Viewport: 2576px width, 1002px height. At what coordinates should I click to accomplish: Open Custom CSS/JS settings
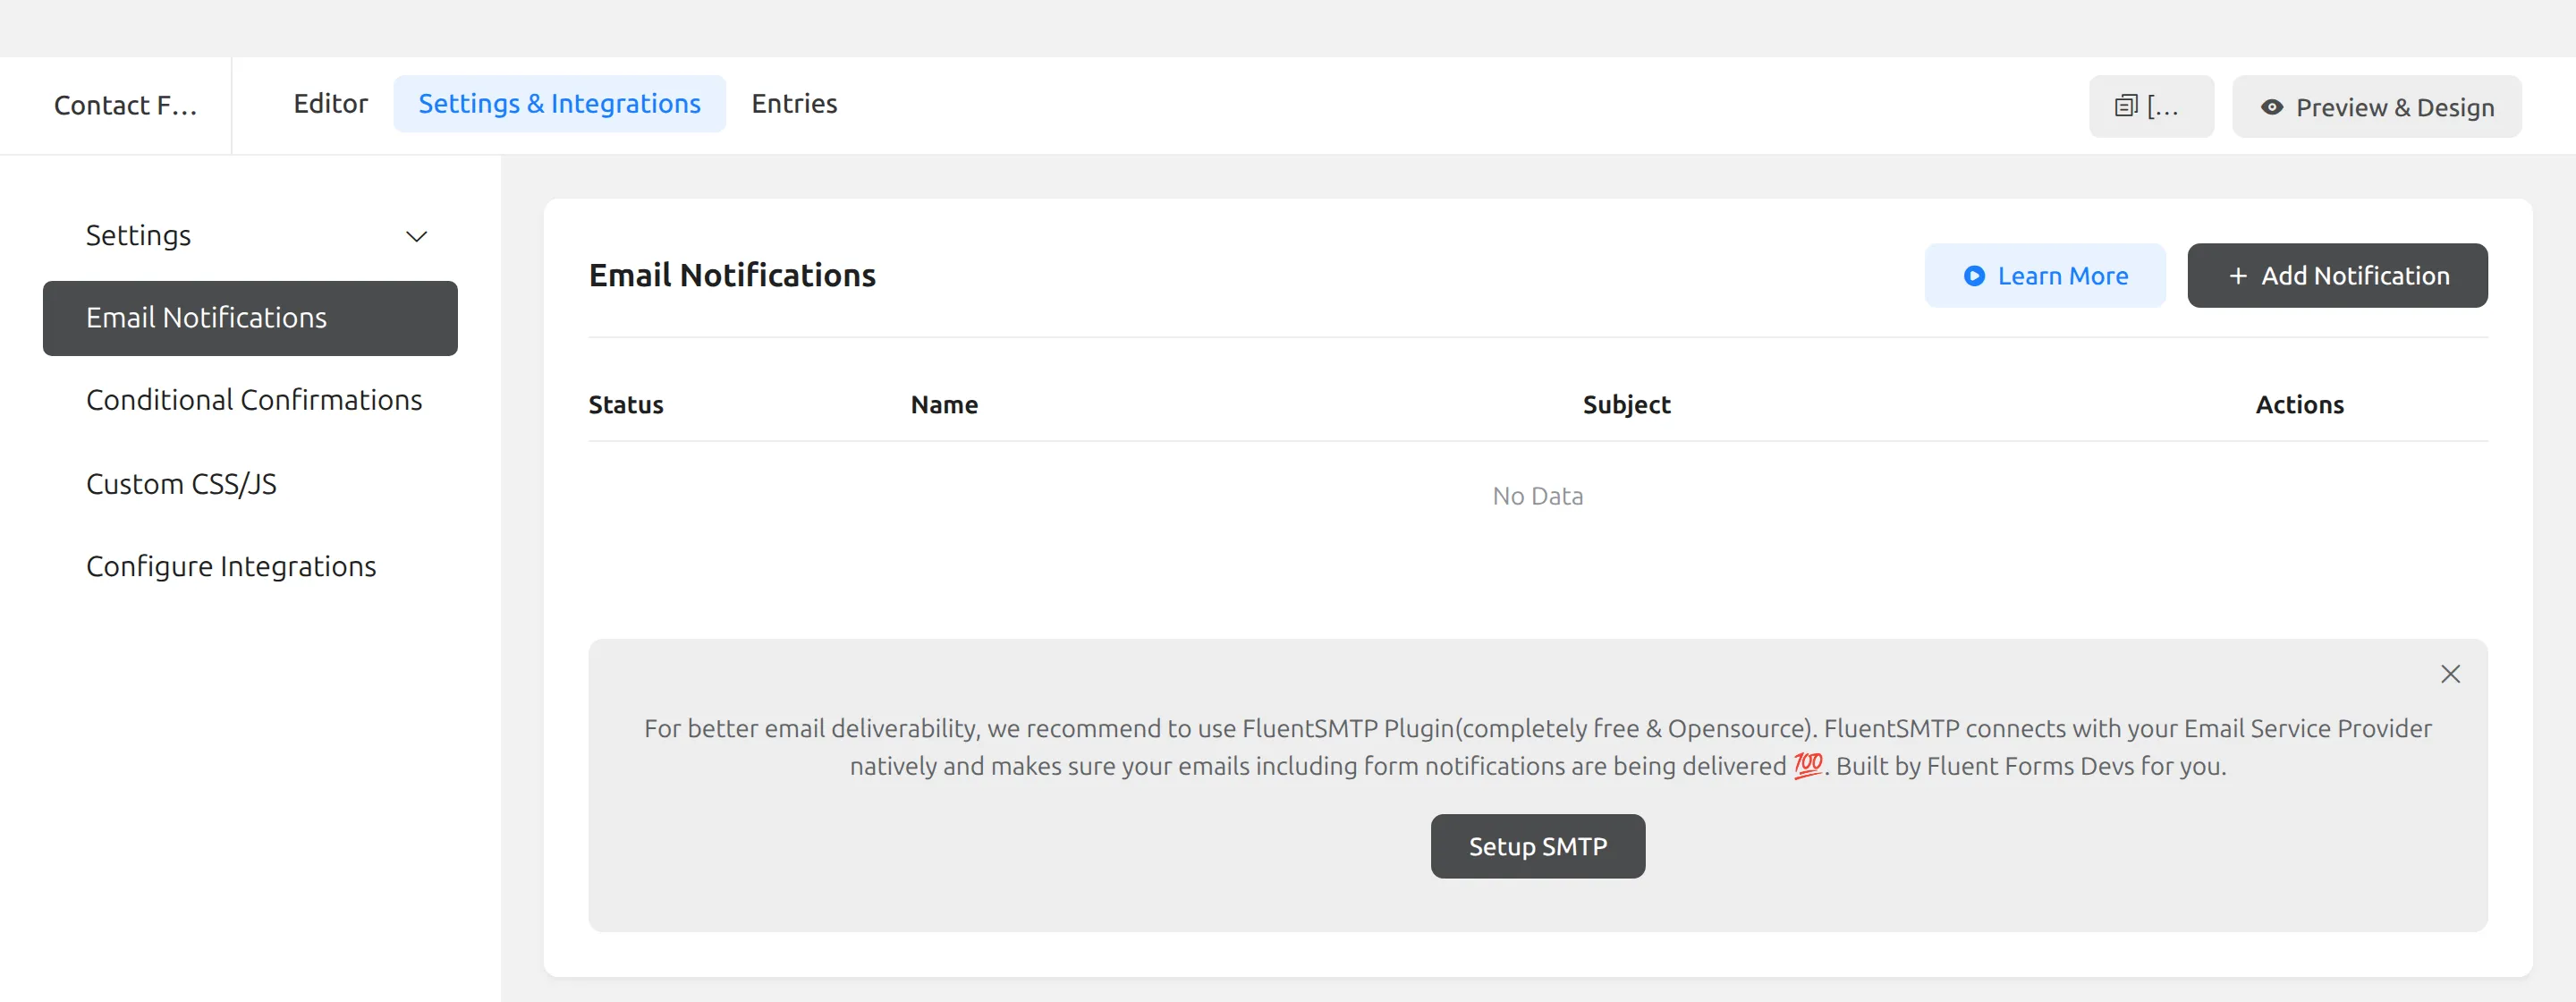[181, 484]
